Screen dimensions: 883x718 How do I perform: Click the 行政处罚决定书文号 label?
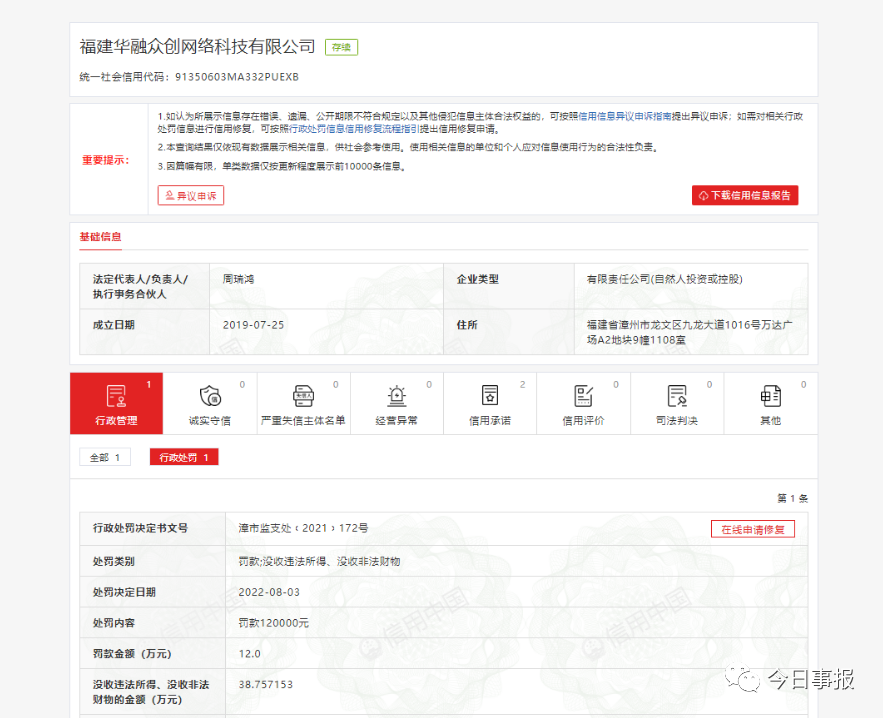[x=140, y=528]
